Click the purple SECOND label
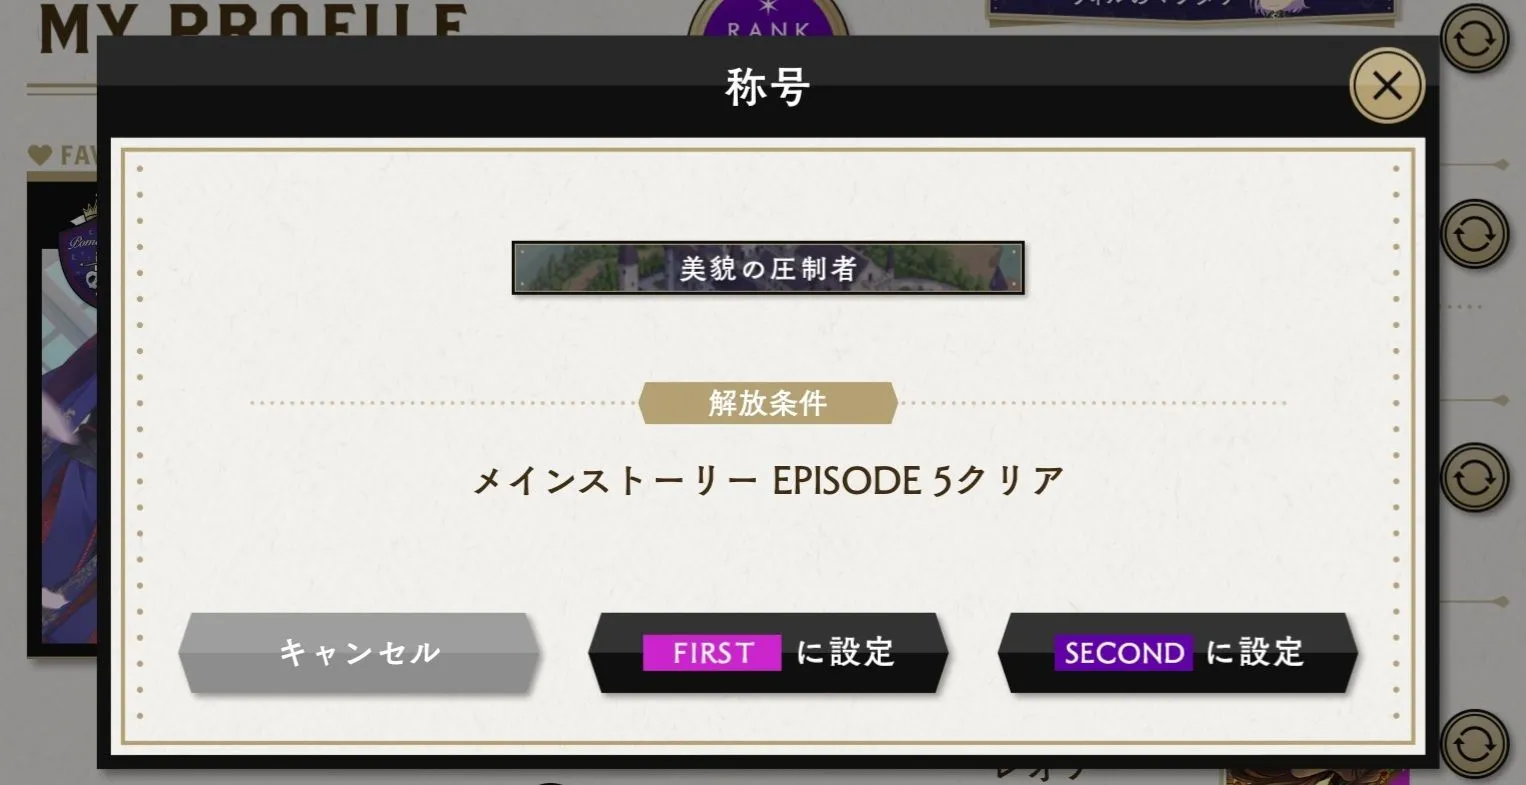 click(1123, 653)
